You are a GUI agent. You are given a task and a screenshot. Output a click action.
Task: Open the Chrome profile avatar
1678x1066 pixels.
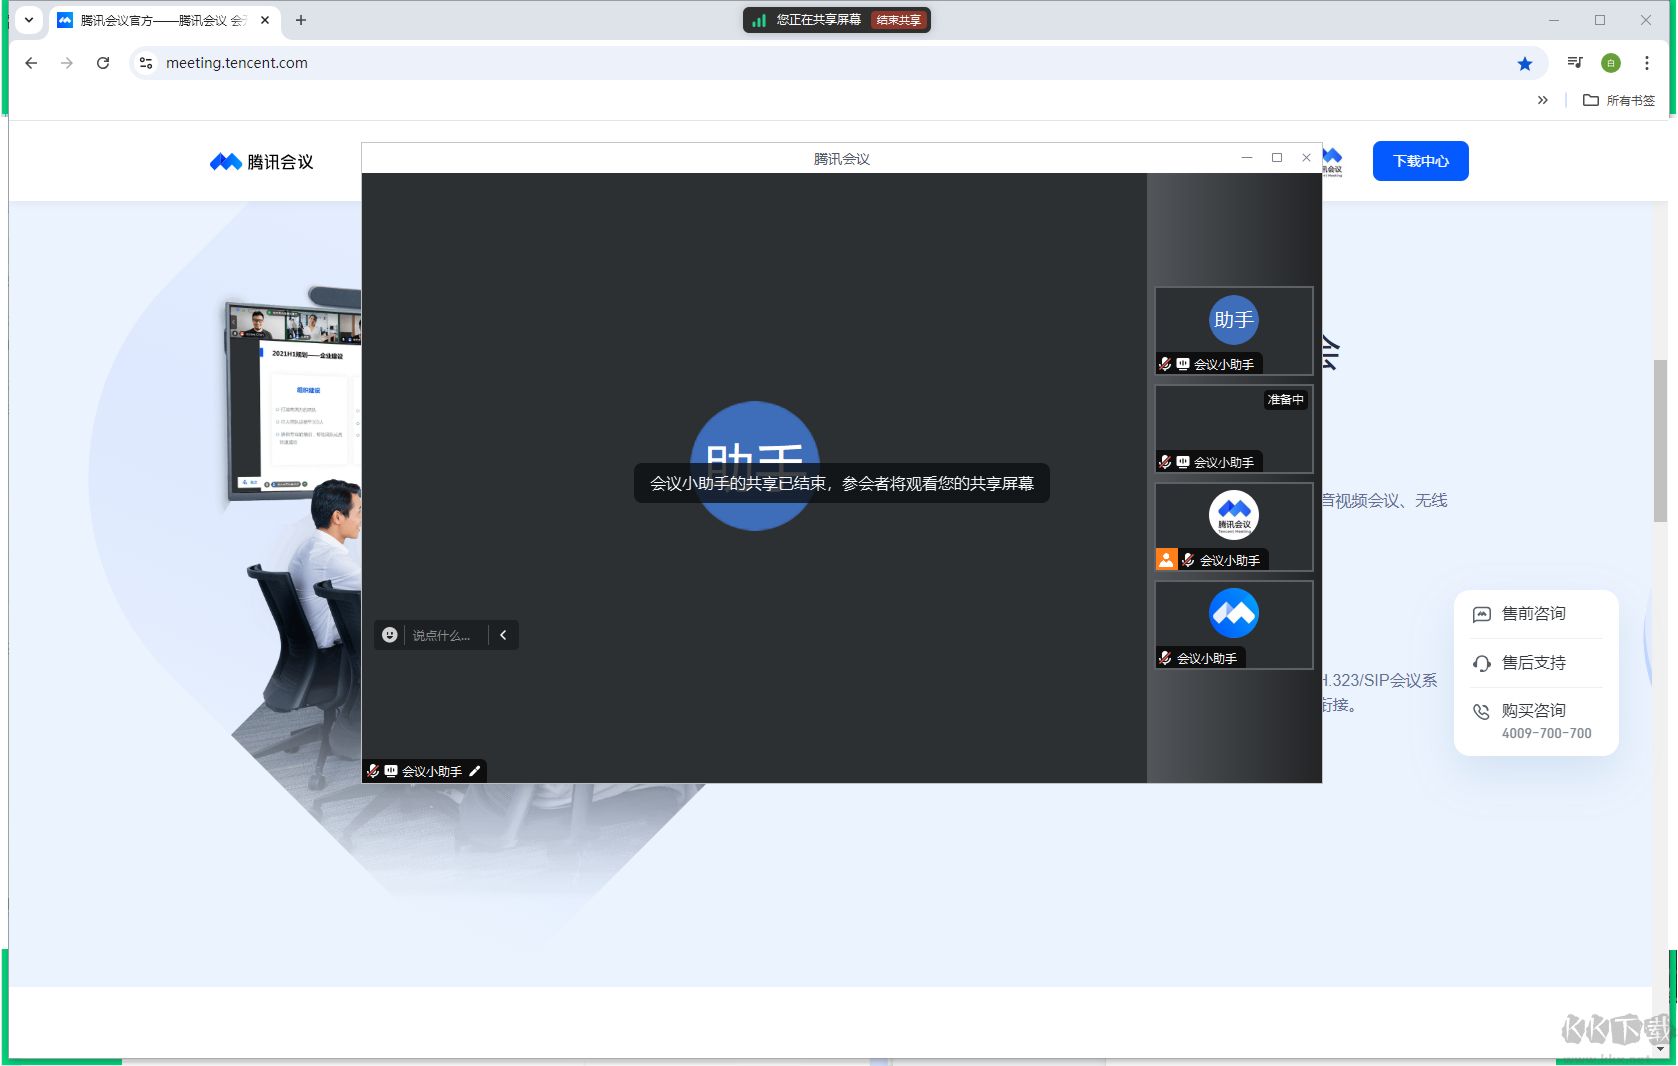1611,63
